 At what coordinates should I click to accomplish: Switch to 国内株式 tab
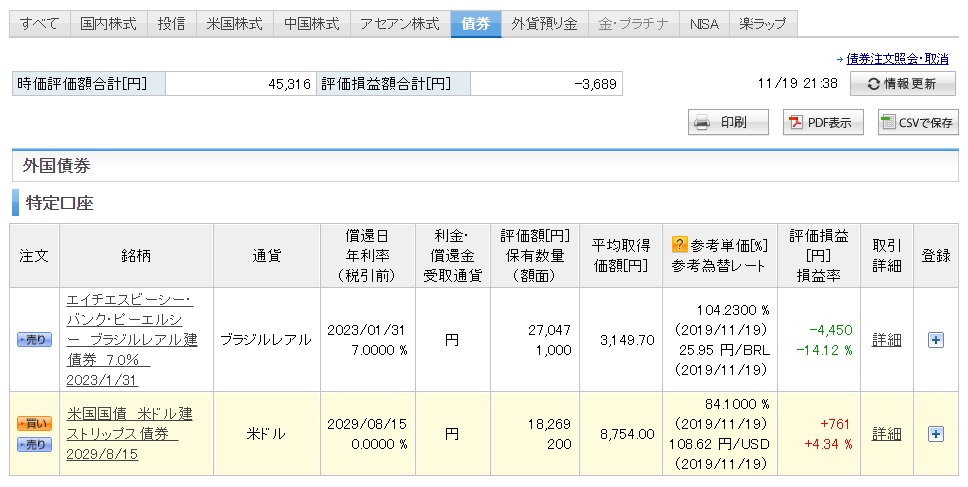coord(109,24)
